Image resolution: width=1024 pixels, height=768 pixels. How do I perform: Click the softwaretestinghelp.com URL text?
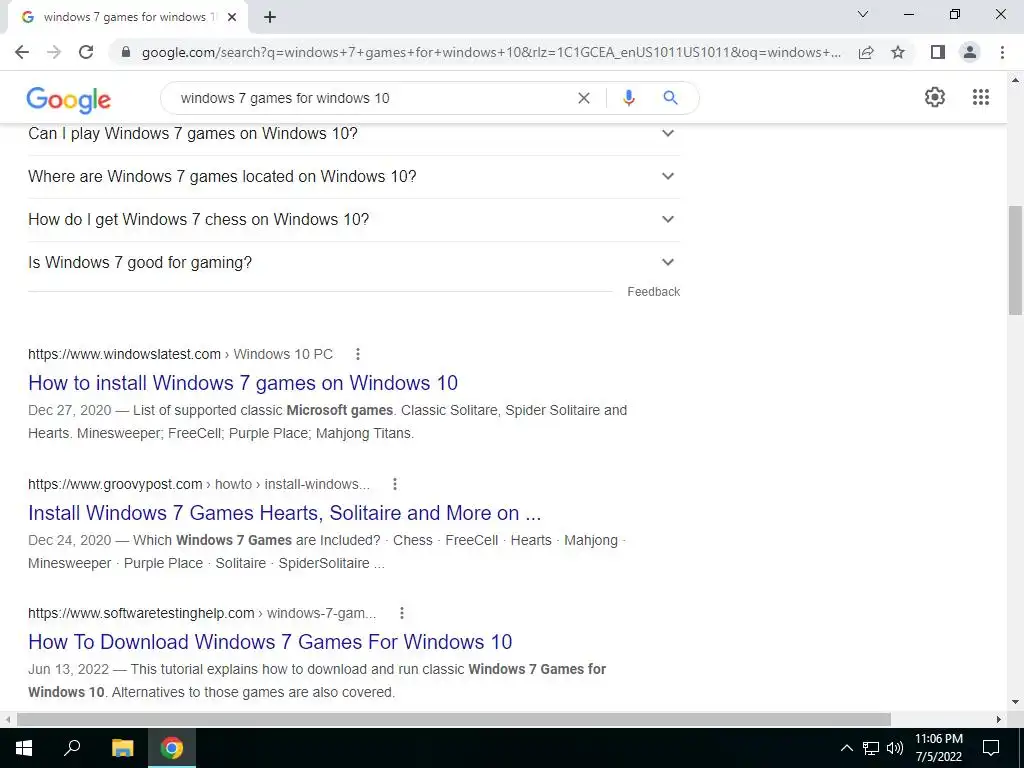tap(141, 613)
